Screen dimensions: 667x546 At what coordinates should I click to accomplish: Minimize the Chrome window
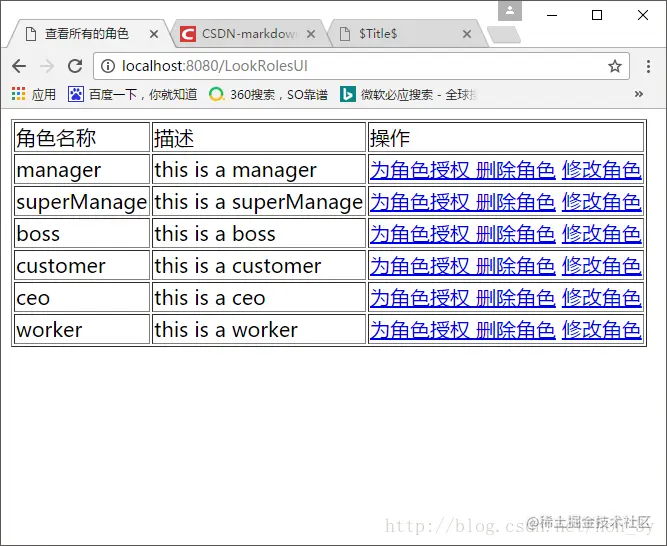point(552,15)
